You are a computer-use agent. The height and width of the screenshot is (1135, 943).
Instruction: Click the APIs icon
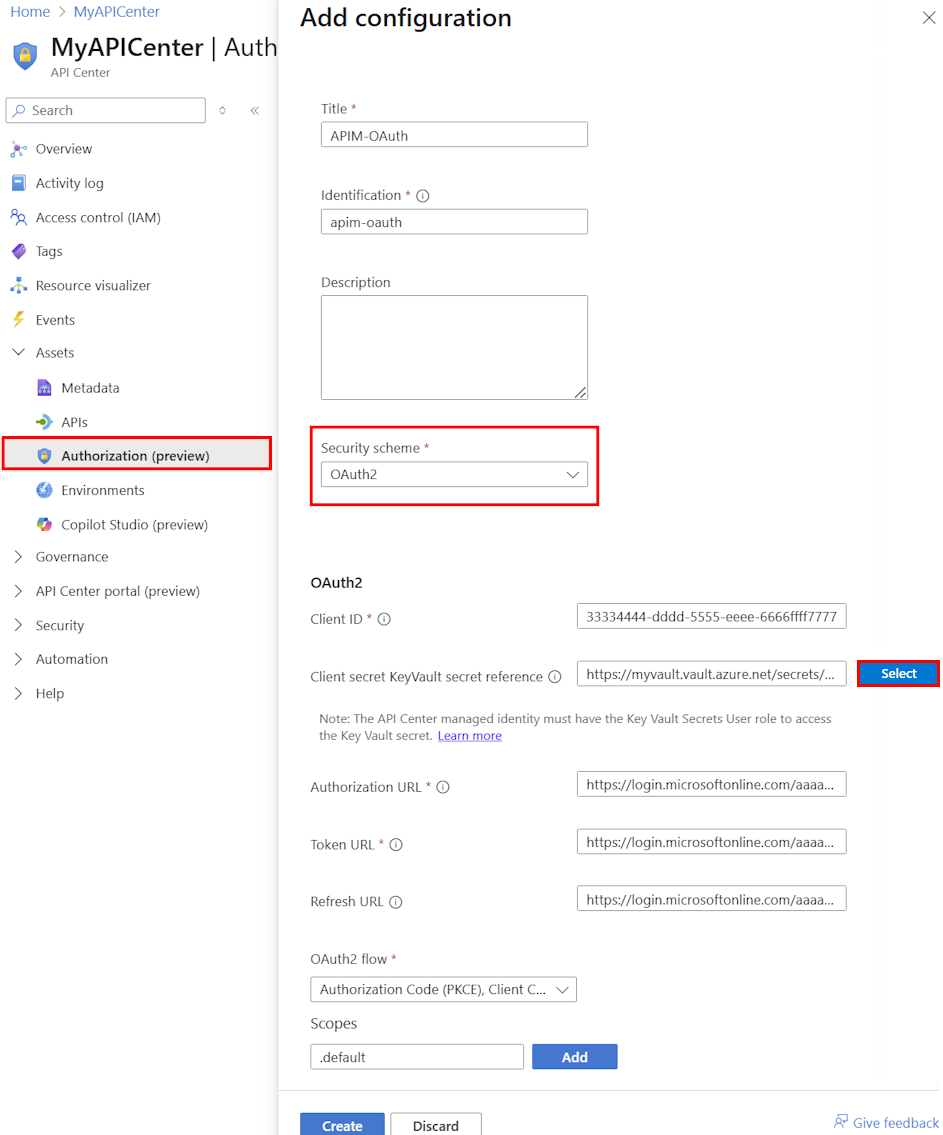pyautogui.click(x=44, y=421)
